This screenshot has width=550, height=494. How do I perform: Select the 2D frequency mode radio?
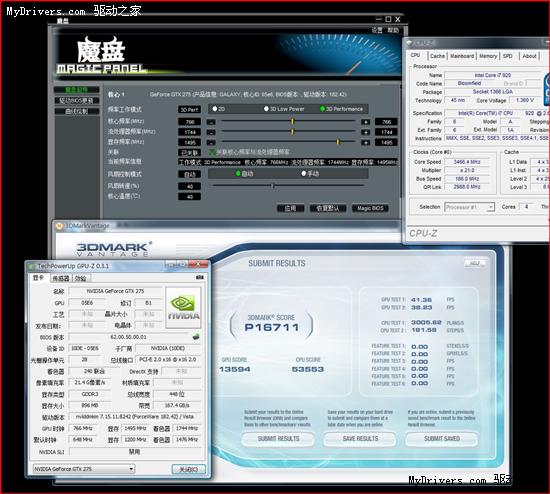click(215, 109)
